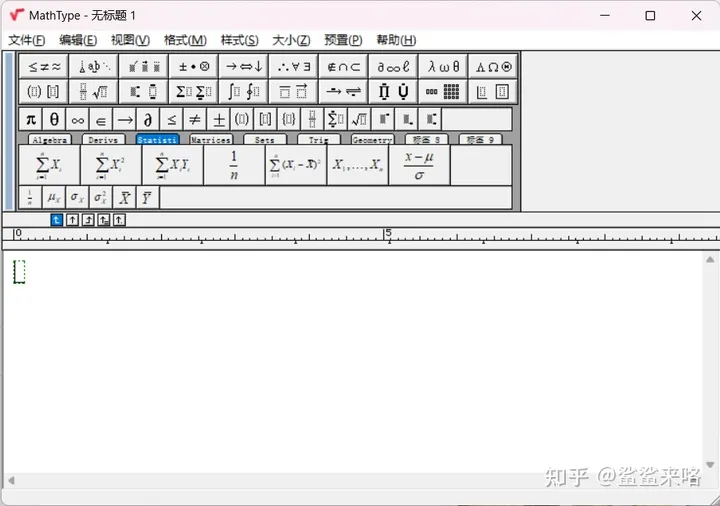The image size is (720, 506).
Task: Insert the not-equal symbol from small bar
Action: coord(195,120)
